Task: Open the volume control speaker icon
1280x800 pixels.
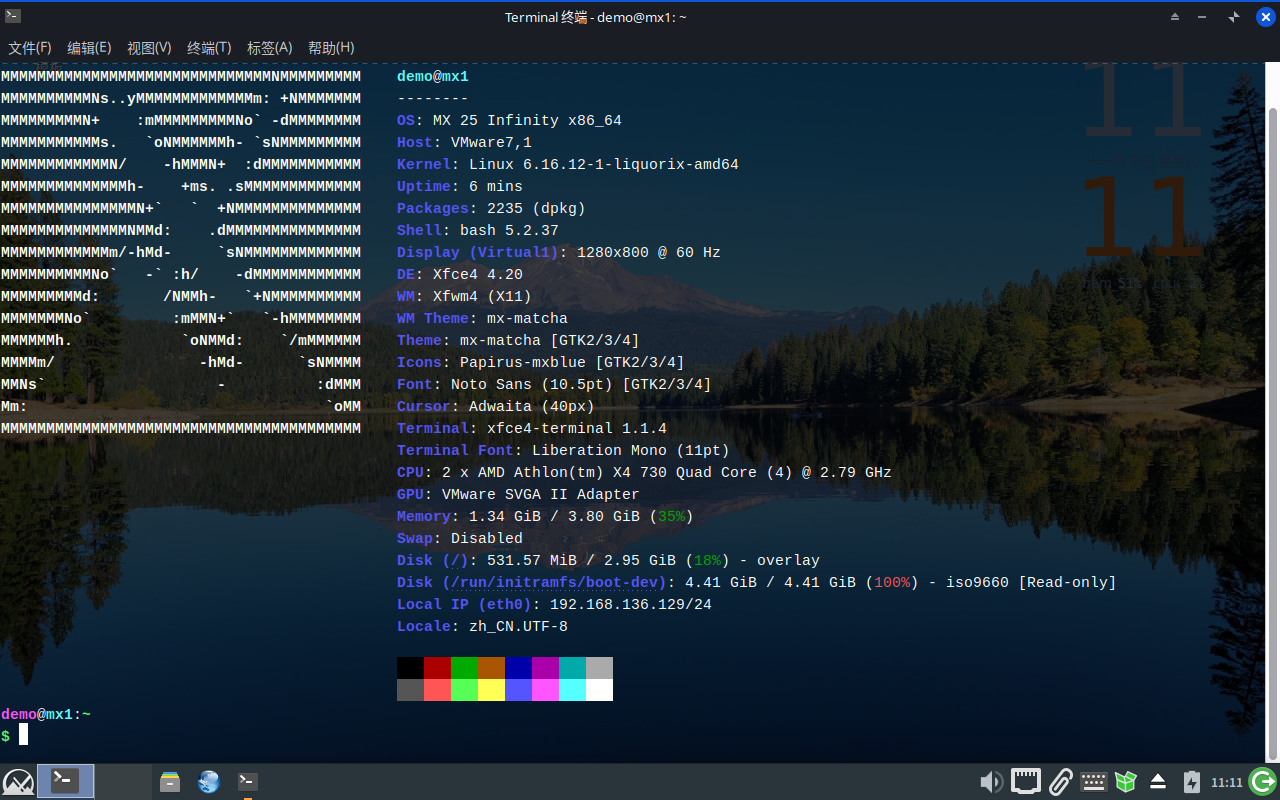Action: 991,782
